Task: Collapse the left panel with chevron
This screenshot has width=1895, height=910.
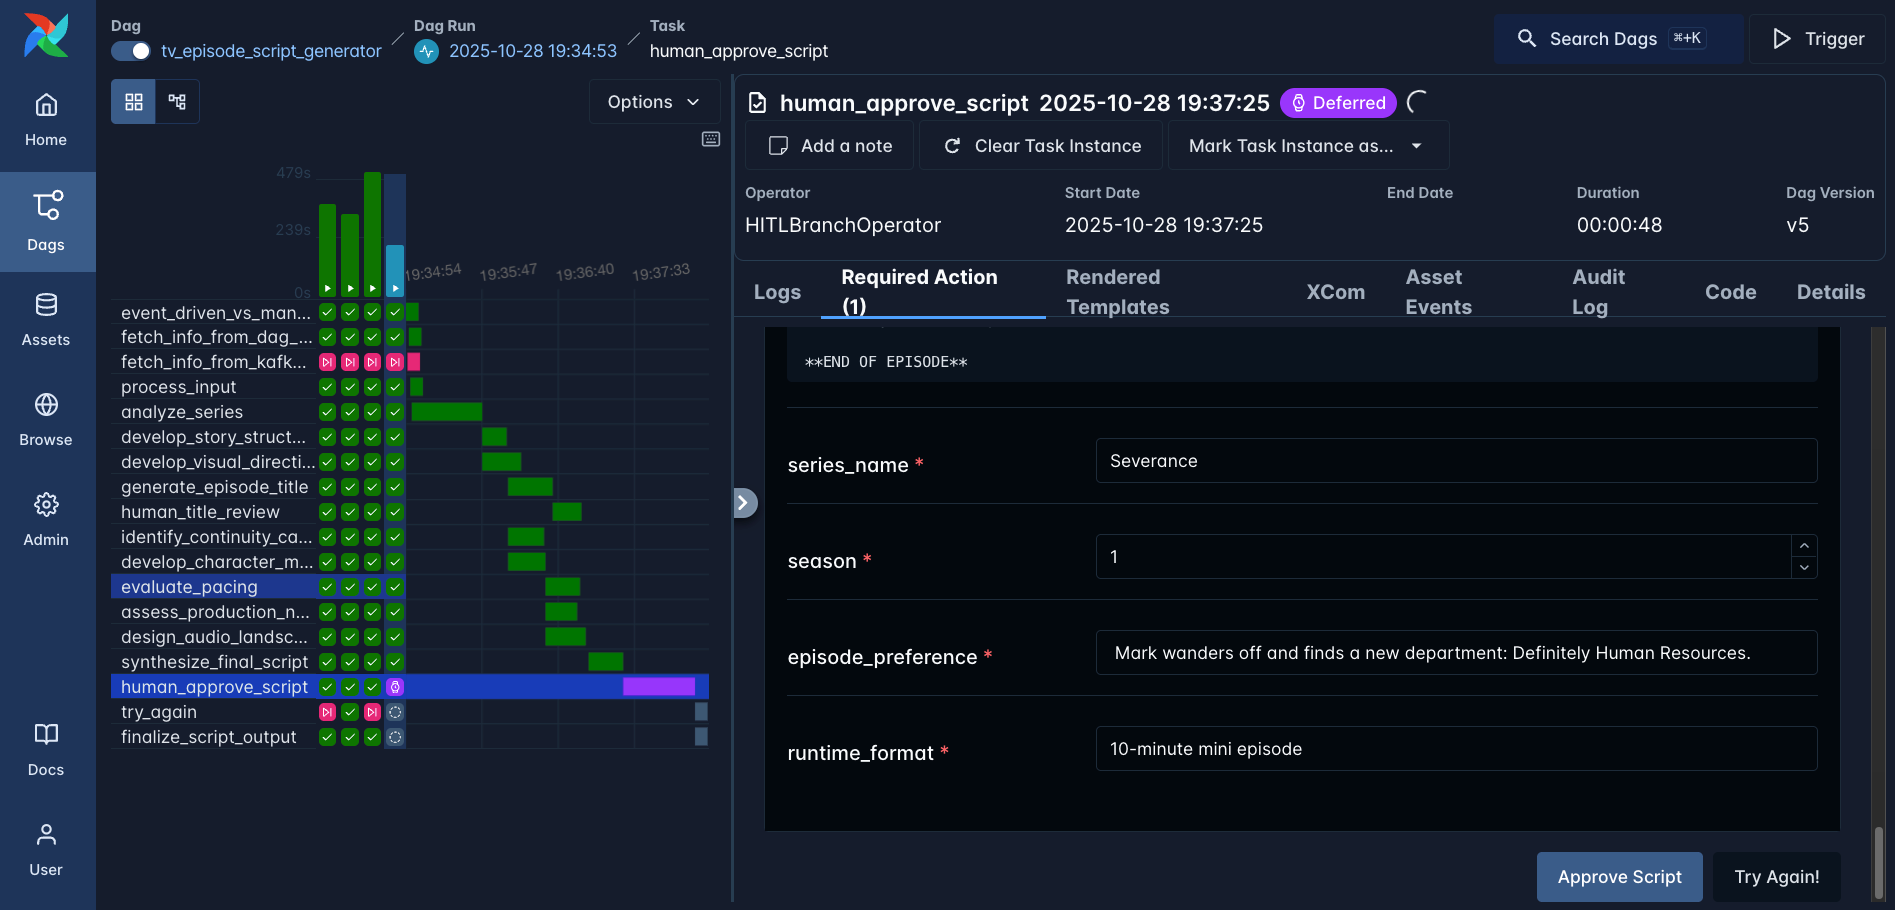Action: [x=743, y=503]
